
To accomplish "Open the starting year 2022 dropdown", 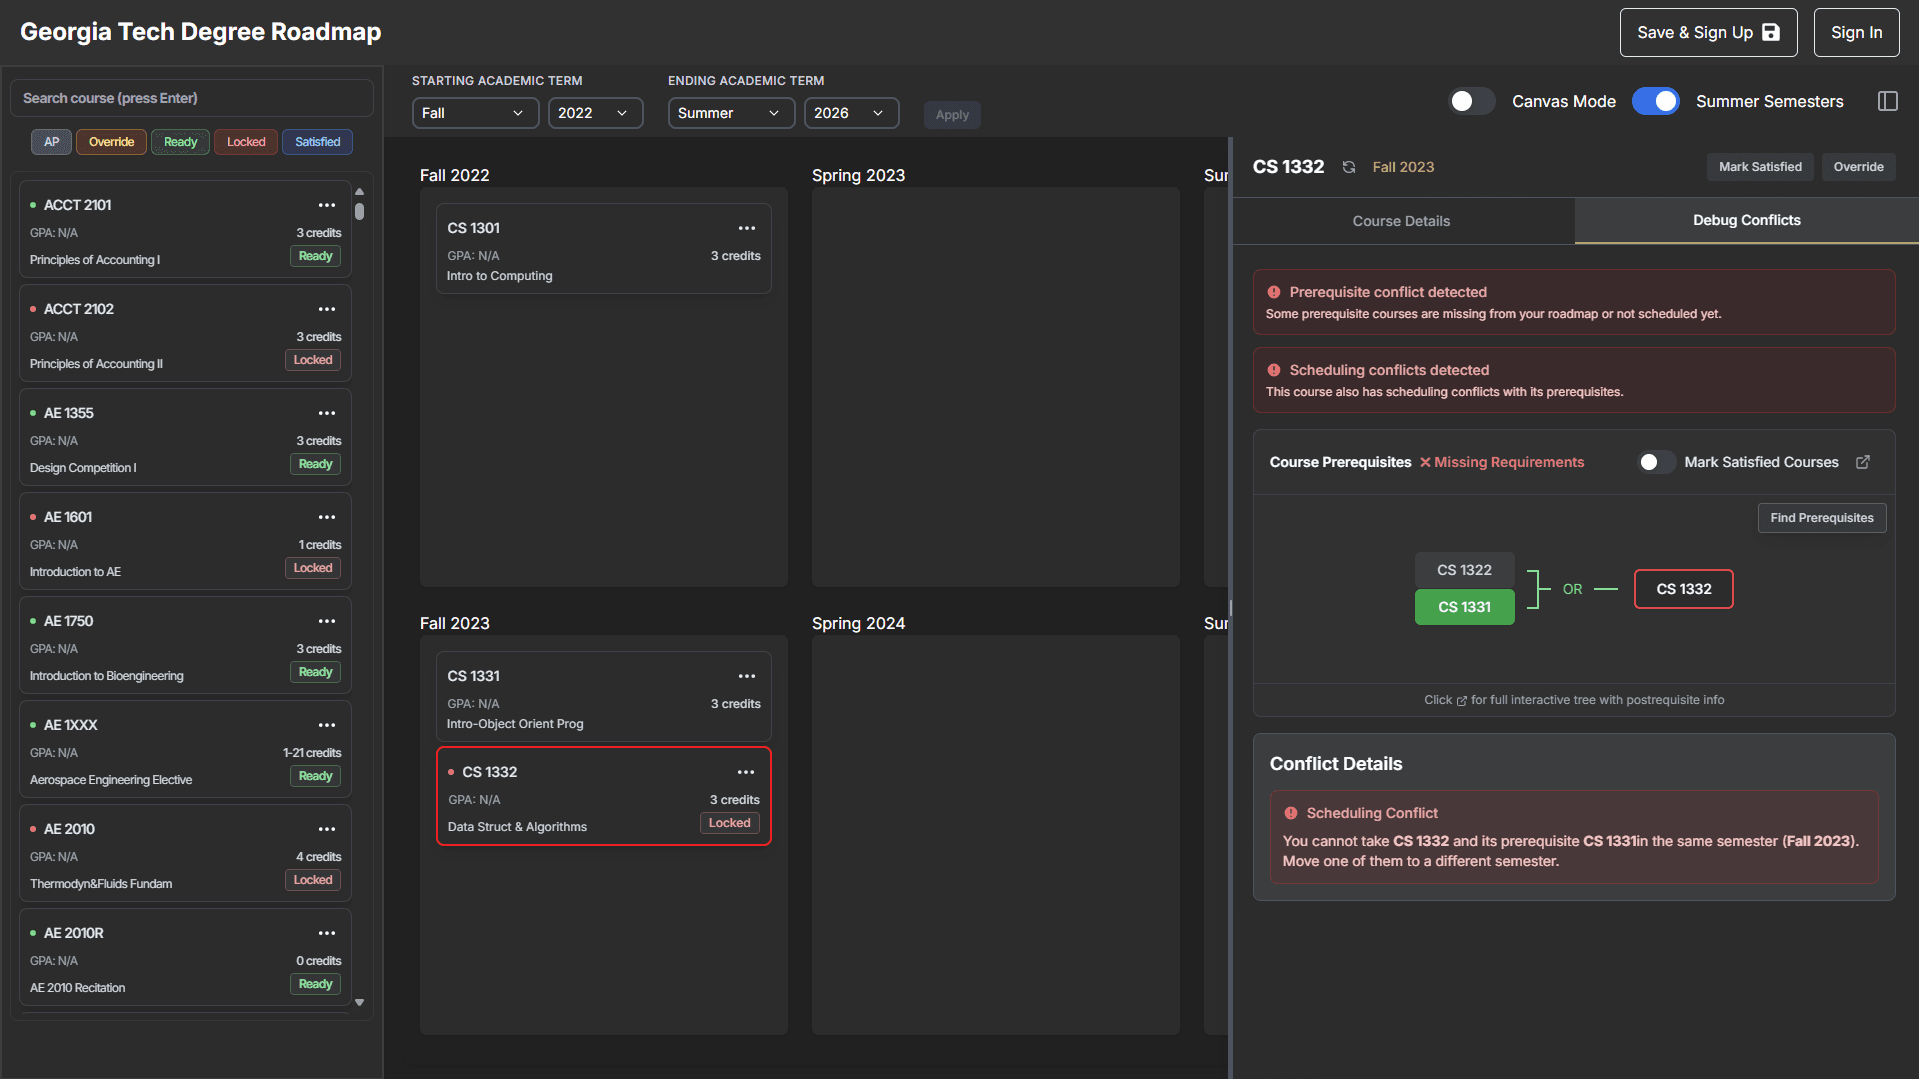I will (x=595, y=113).
